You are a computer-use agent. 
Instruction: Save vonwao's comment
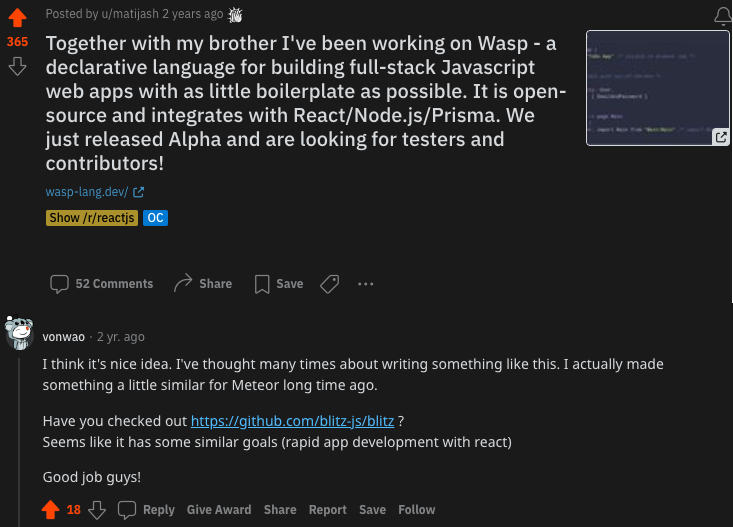pos(372,510)
